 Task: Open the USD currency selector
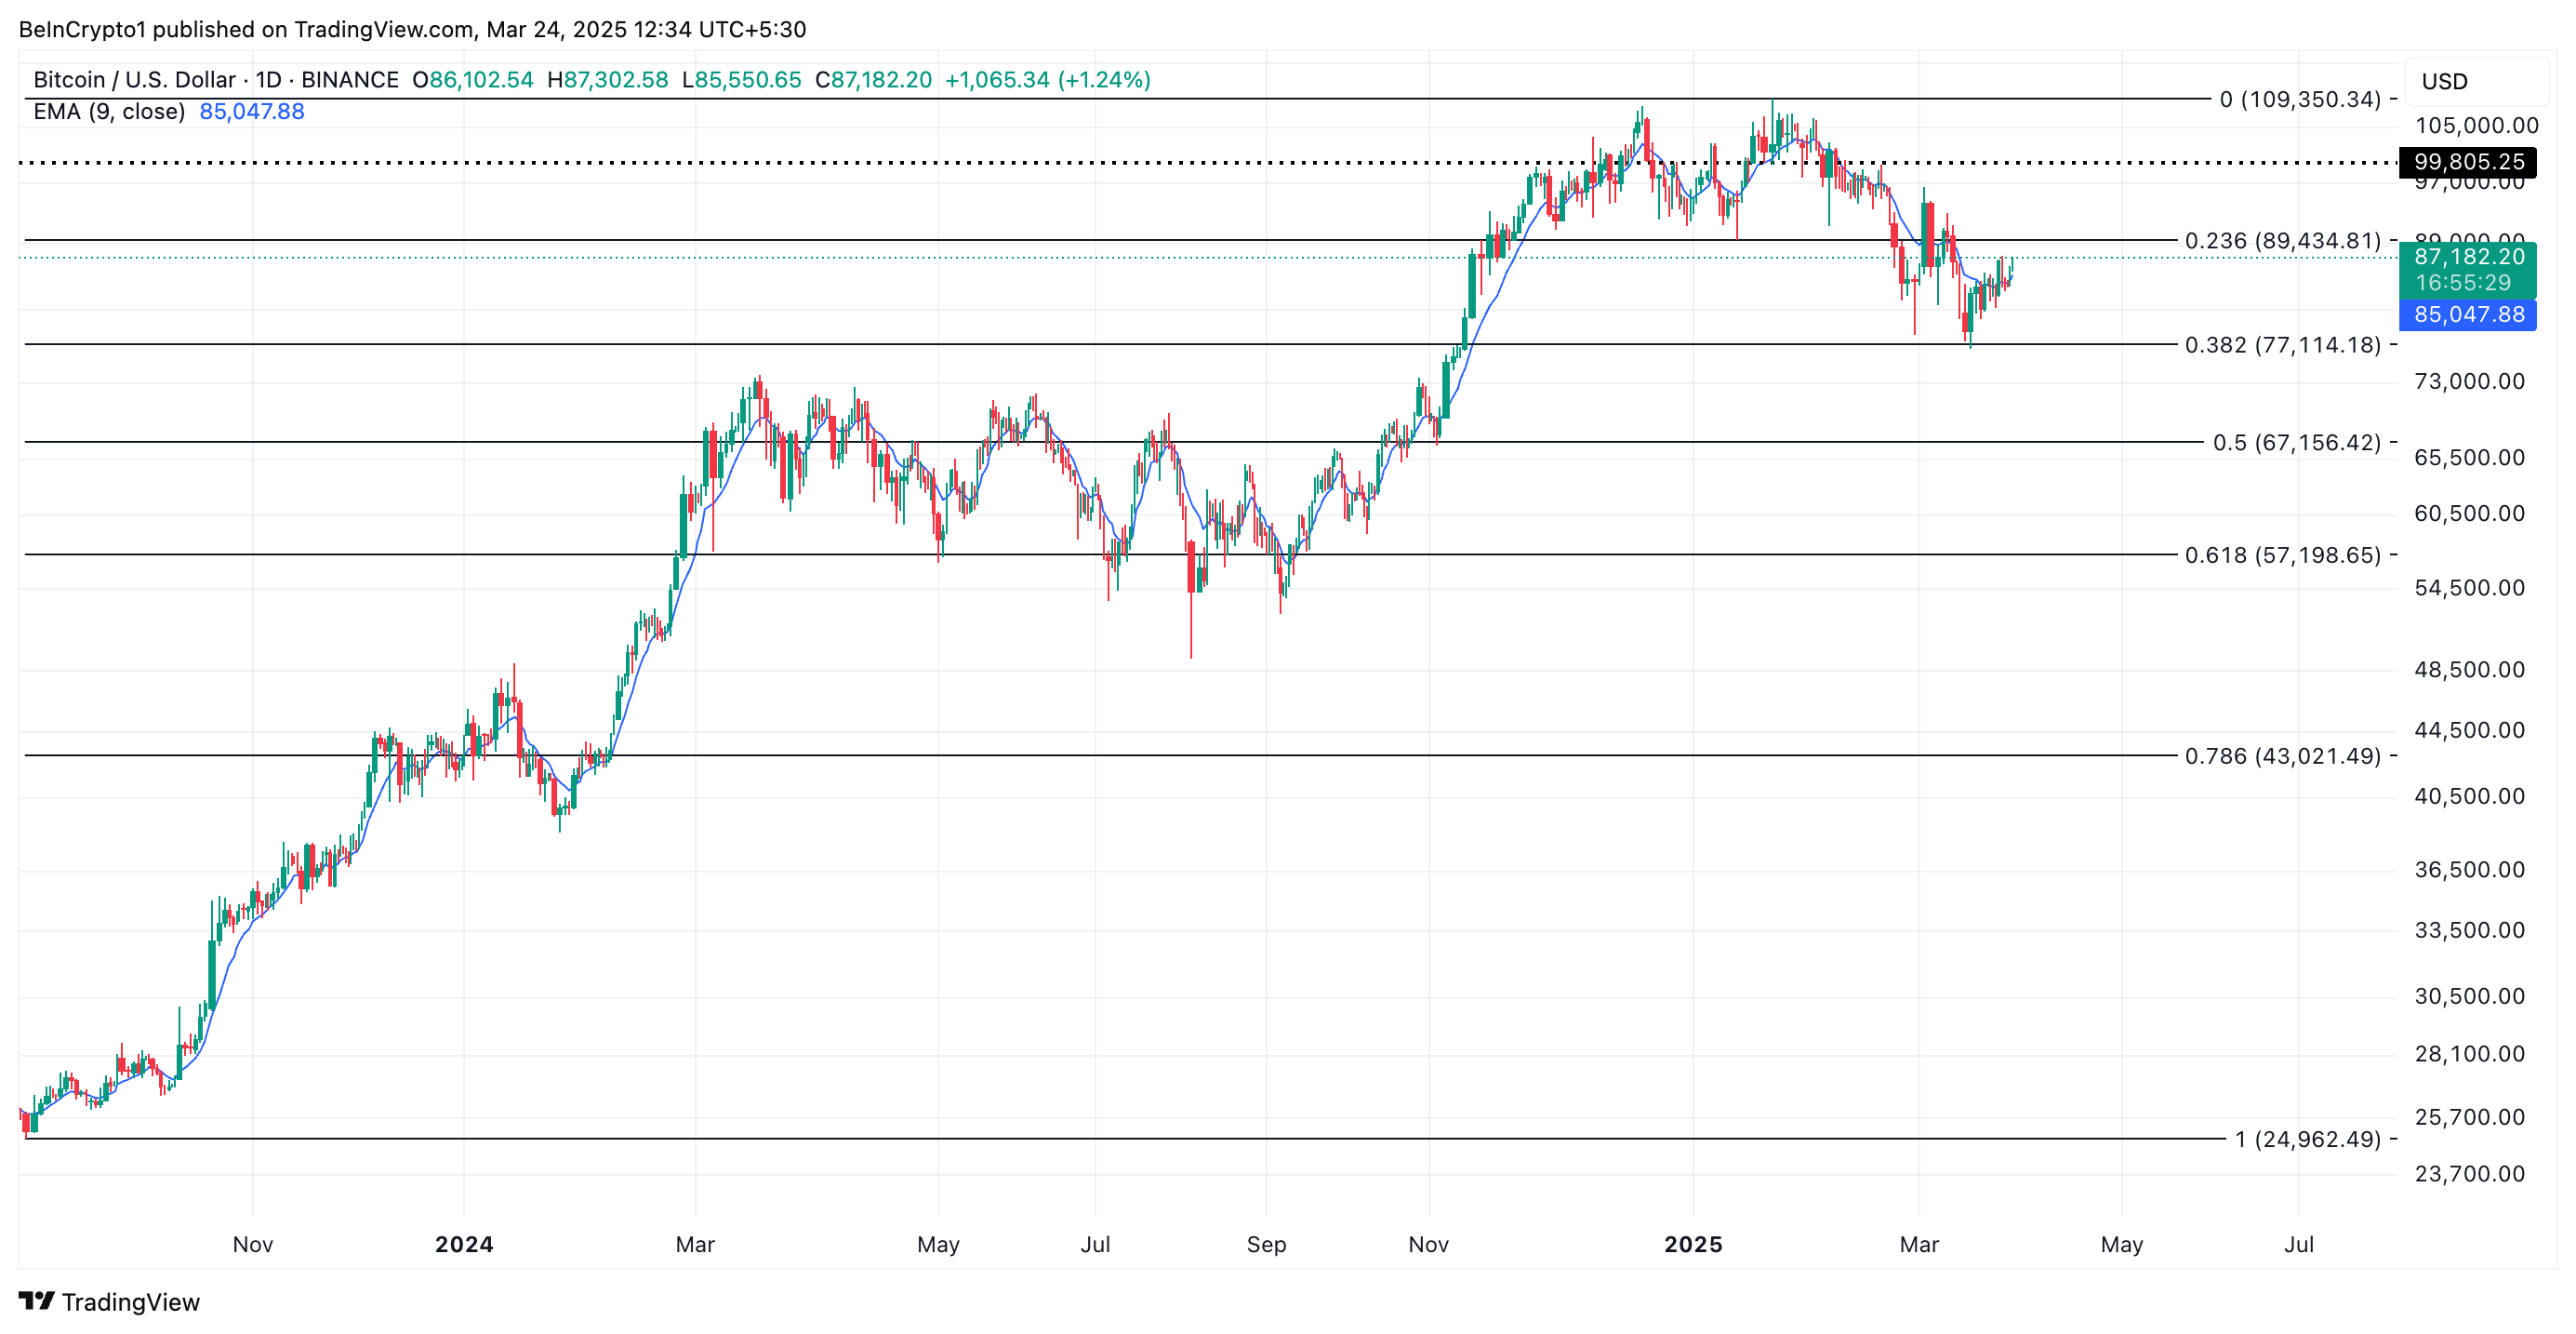click(2444, 81)
